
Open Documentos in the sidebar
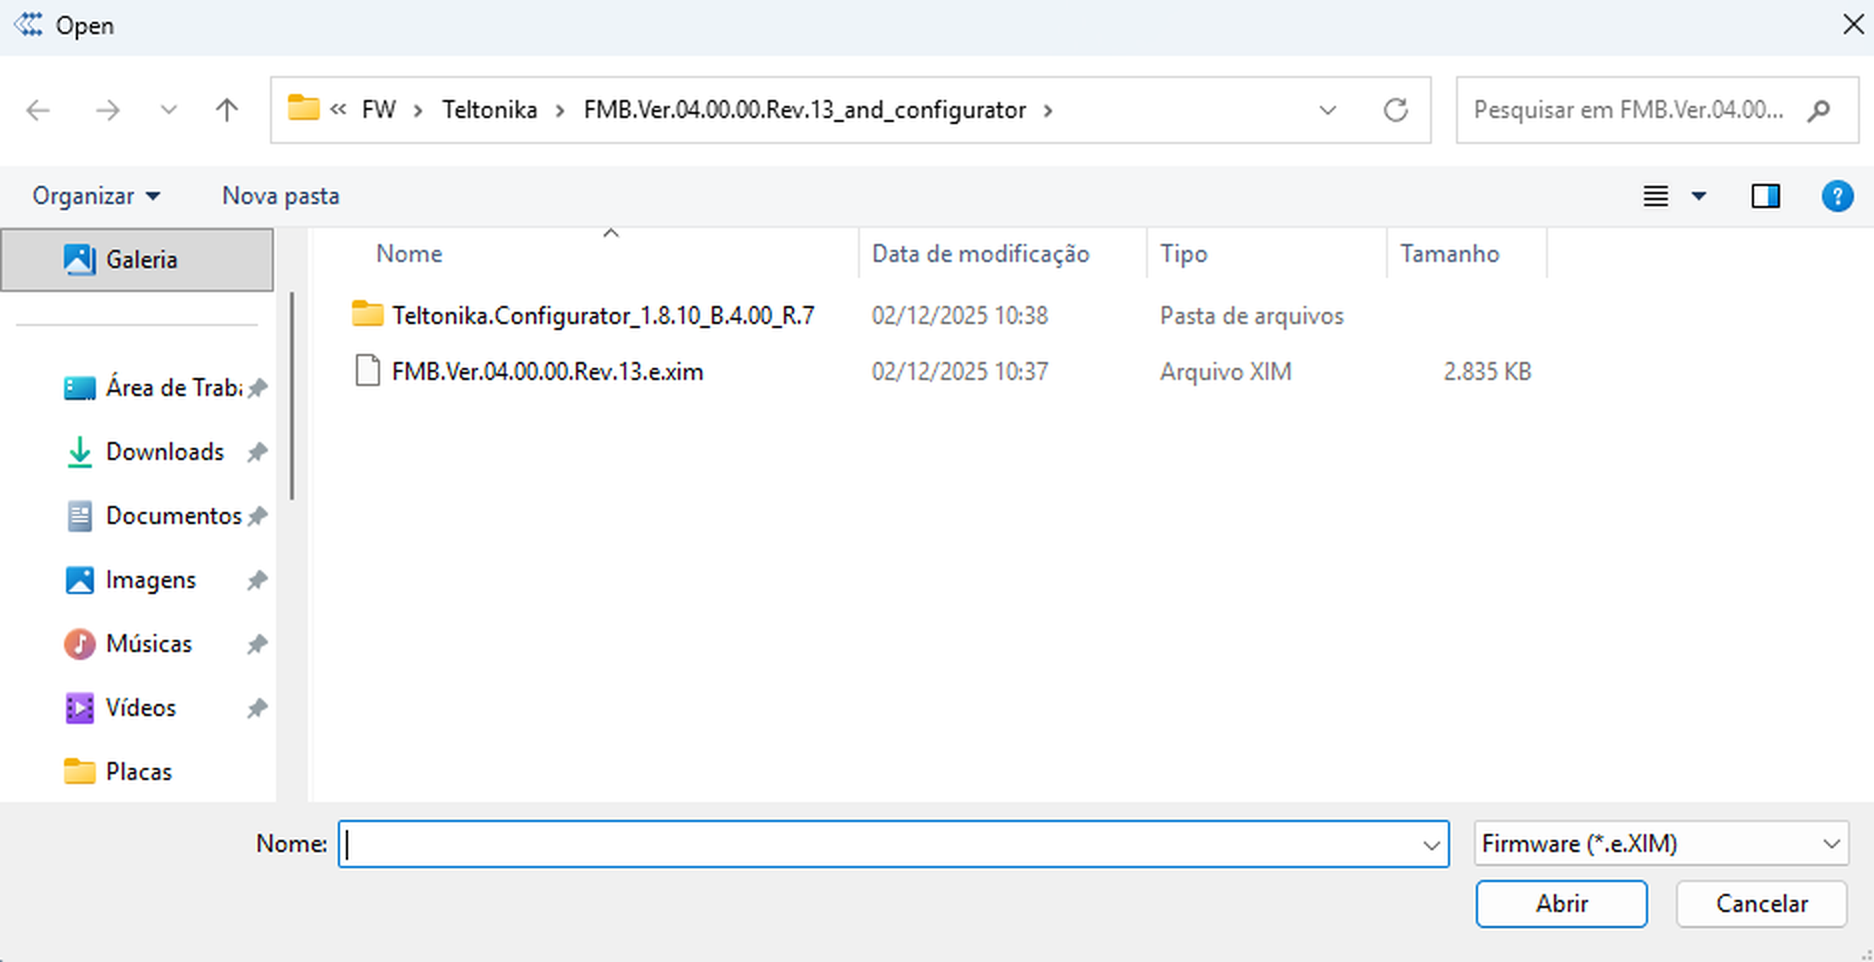[153, 516]
